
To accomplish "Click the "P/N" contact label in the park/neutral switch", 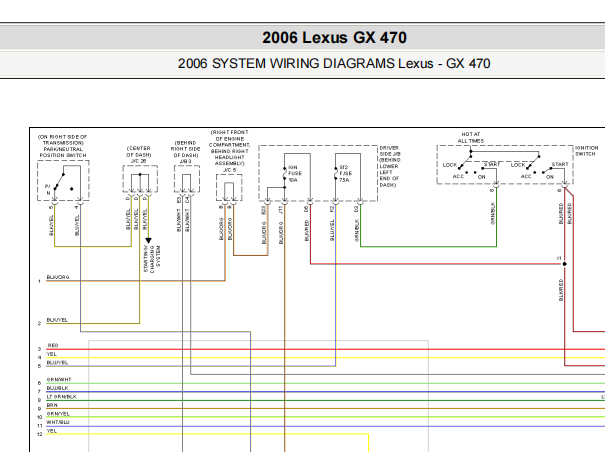I will pos(48,190).
